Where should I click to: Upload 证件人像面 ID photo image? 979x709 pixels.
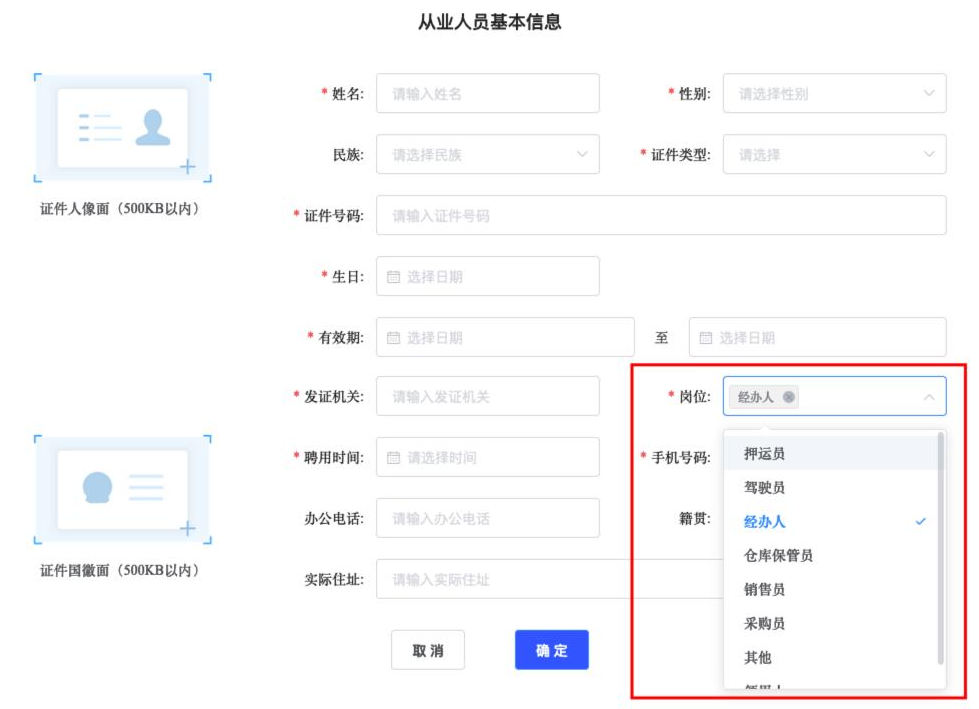[x=123, y=128]
